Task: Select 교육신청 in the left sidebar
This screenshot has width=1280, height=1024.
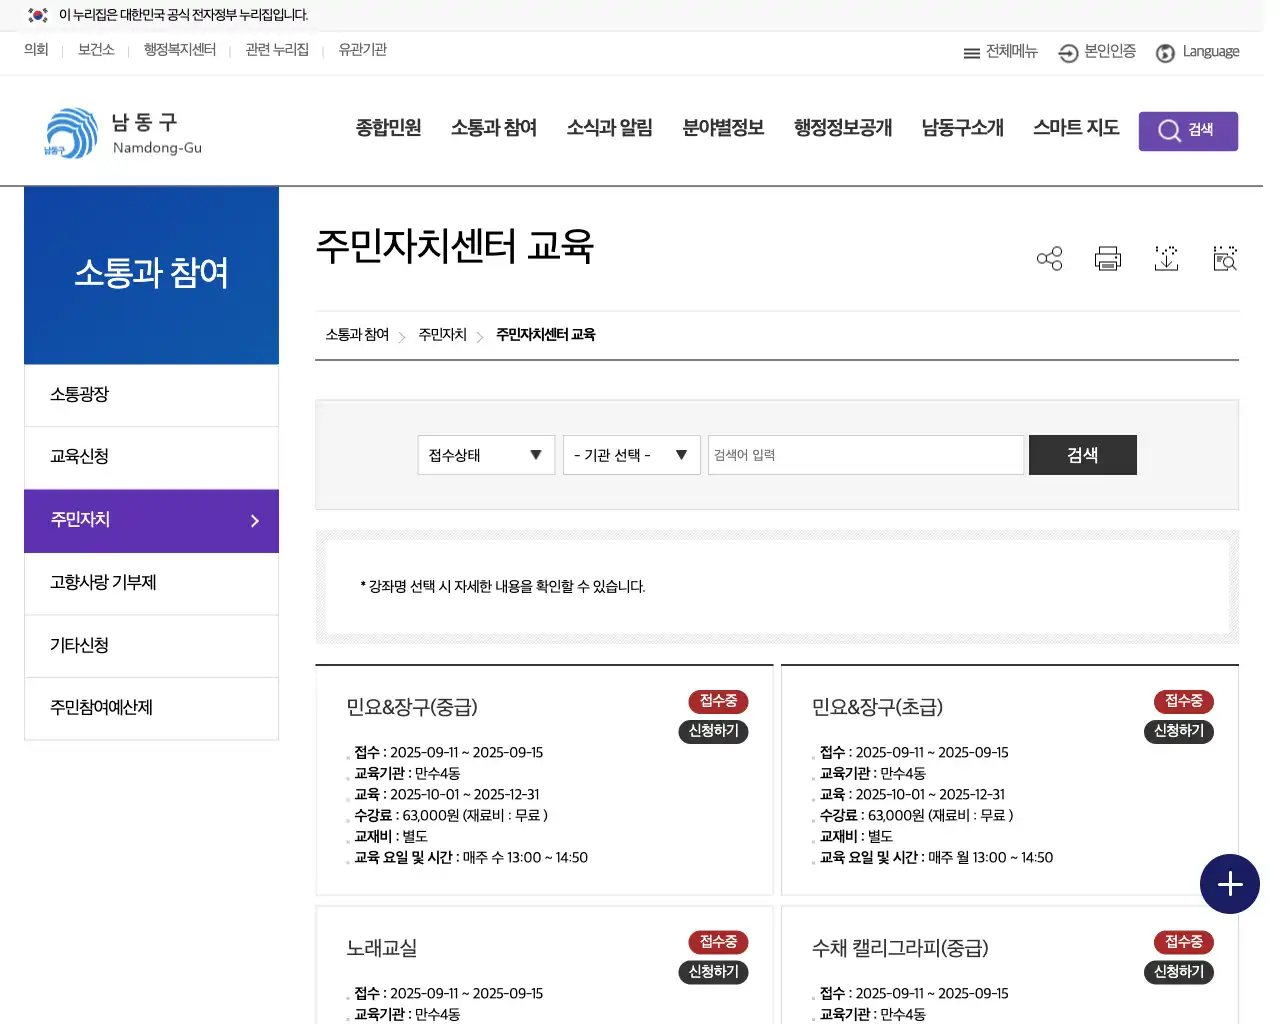Action: (x=79, y=457)
